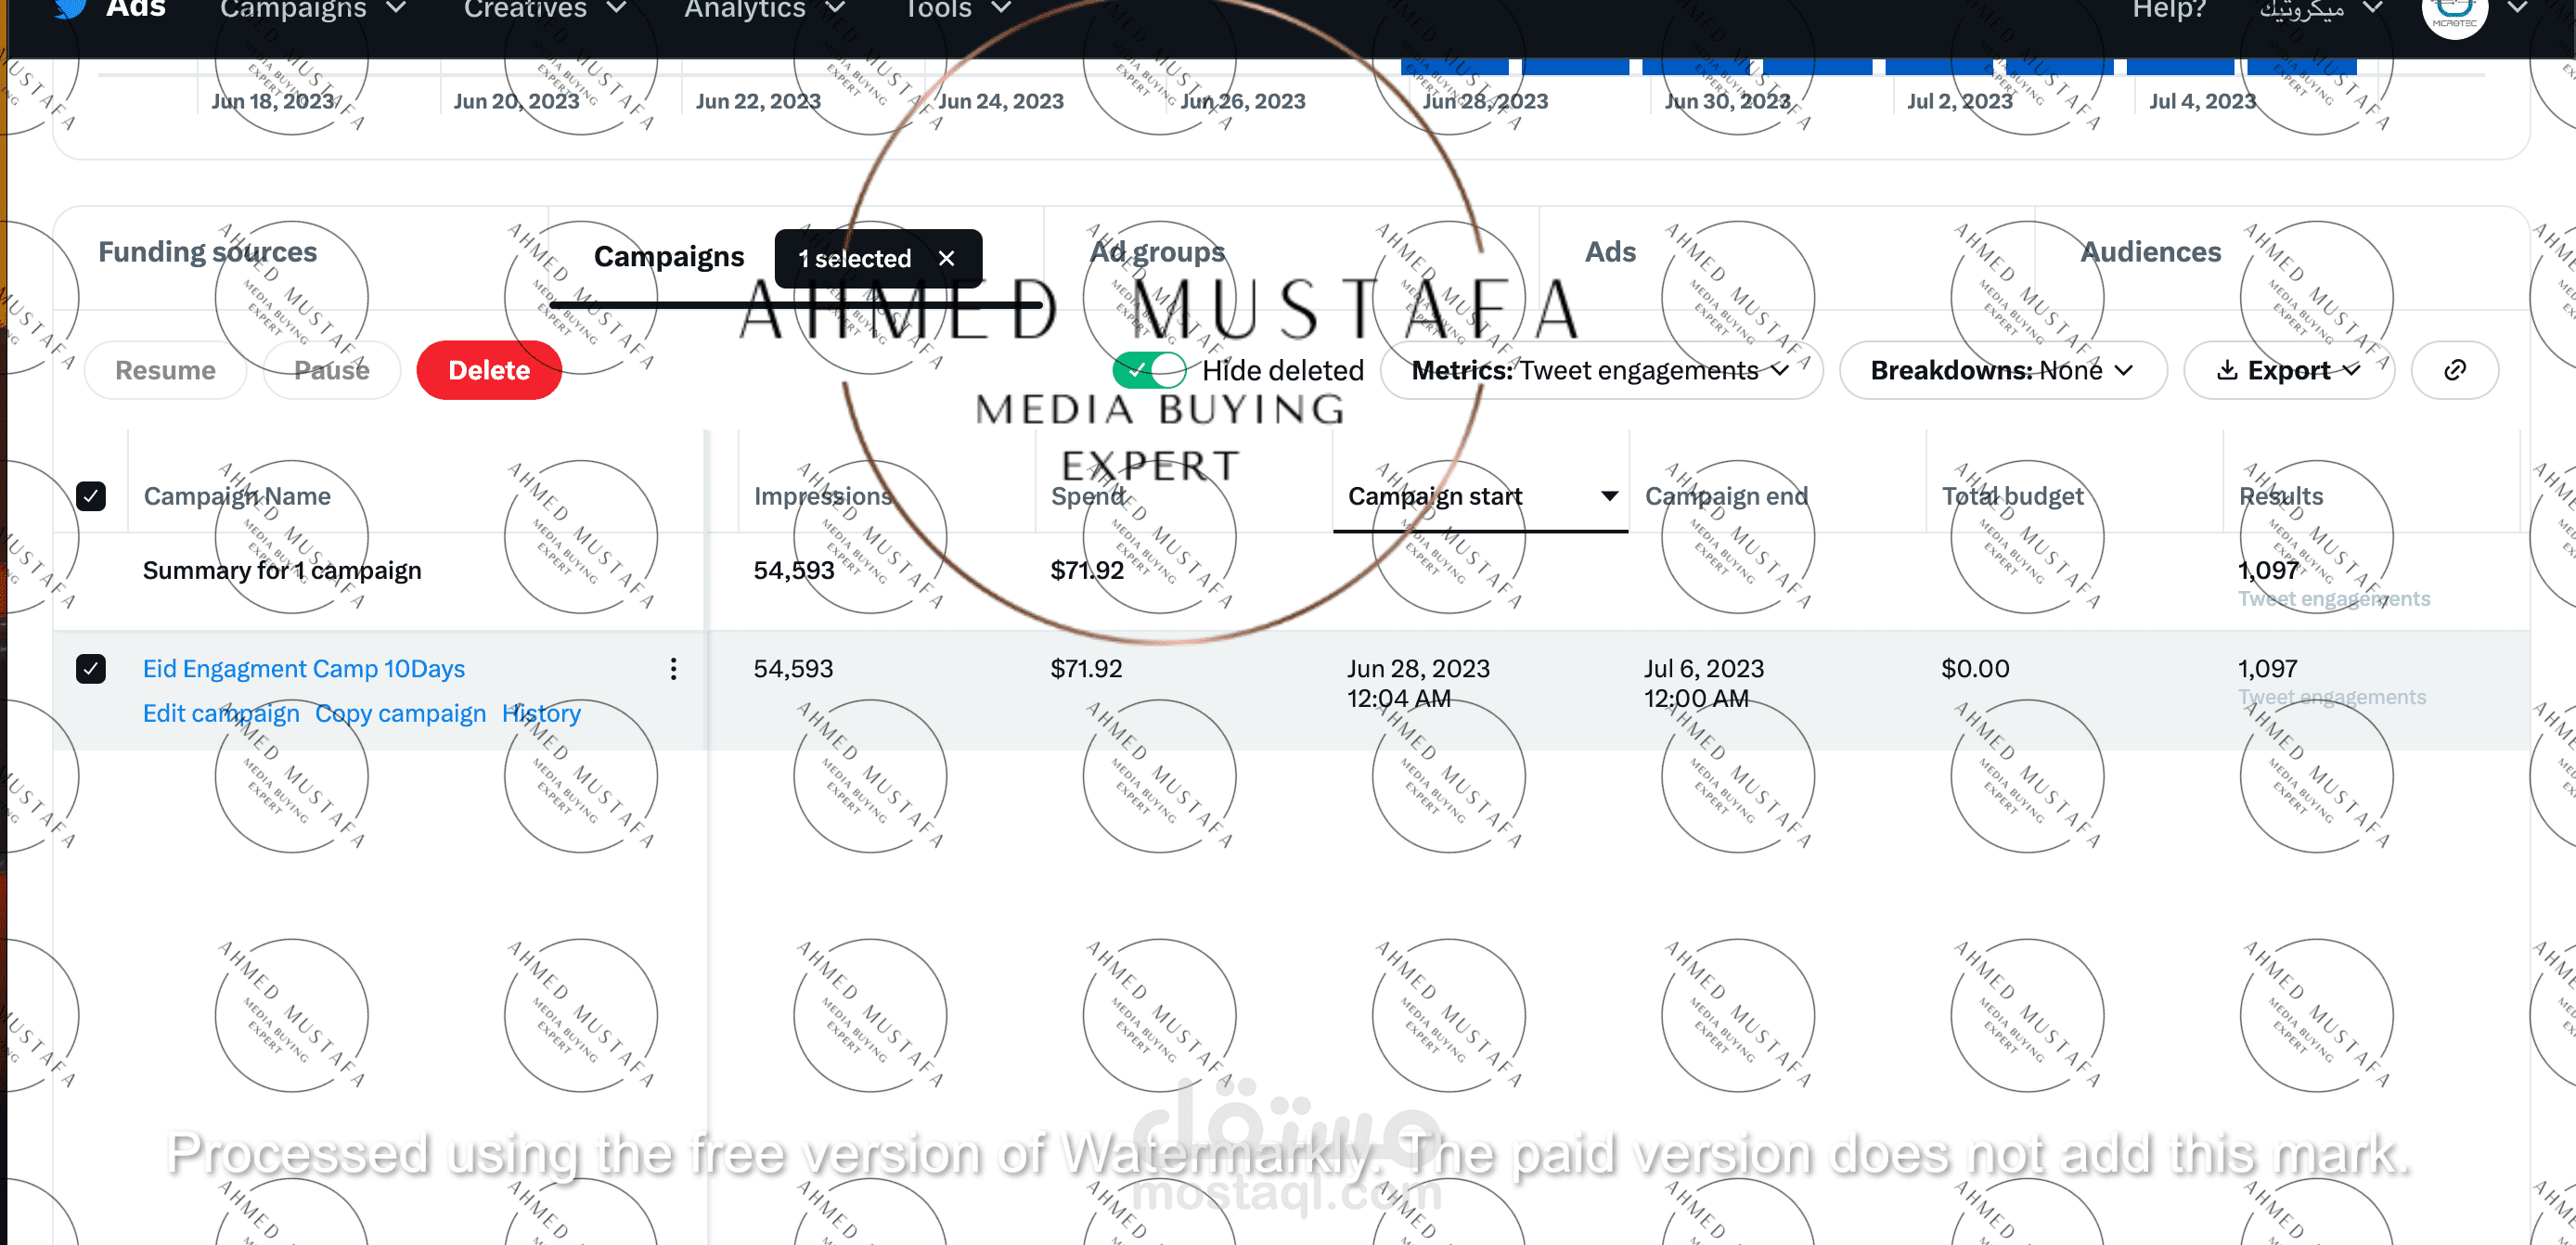Click the $0.00 total budget value

pos(1975,668)
